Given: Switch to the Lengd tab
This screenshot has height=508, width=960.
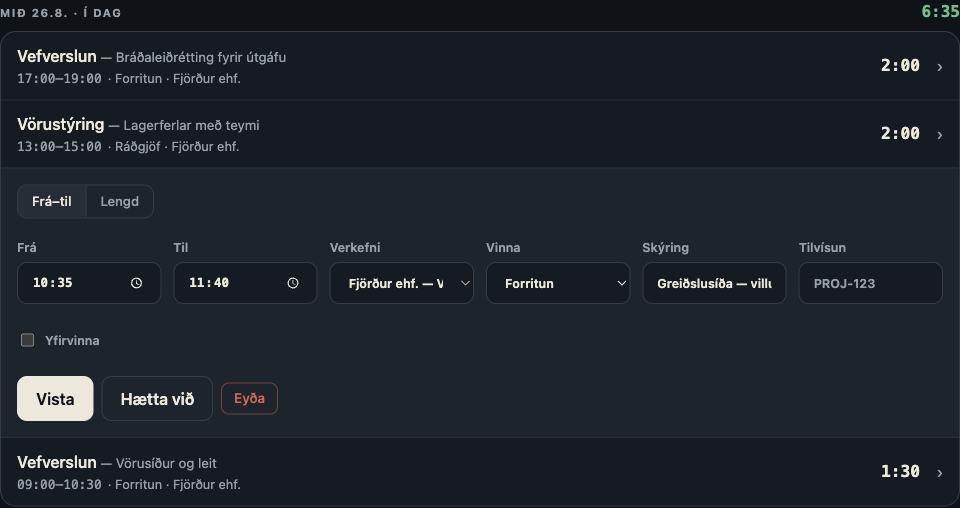Looking at the screenshot, I should click(x=119, y=201).
